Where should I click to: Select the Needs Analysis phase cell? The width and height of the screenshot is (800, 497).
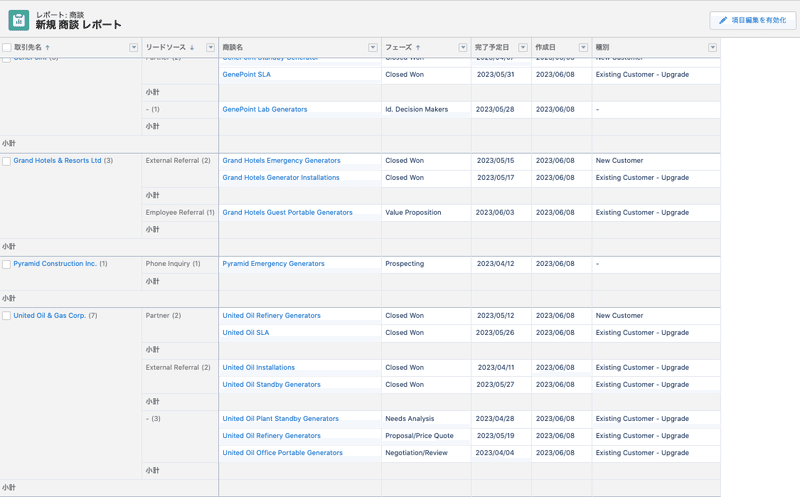click(x=426, y=419)
